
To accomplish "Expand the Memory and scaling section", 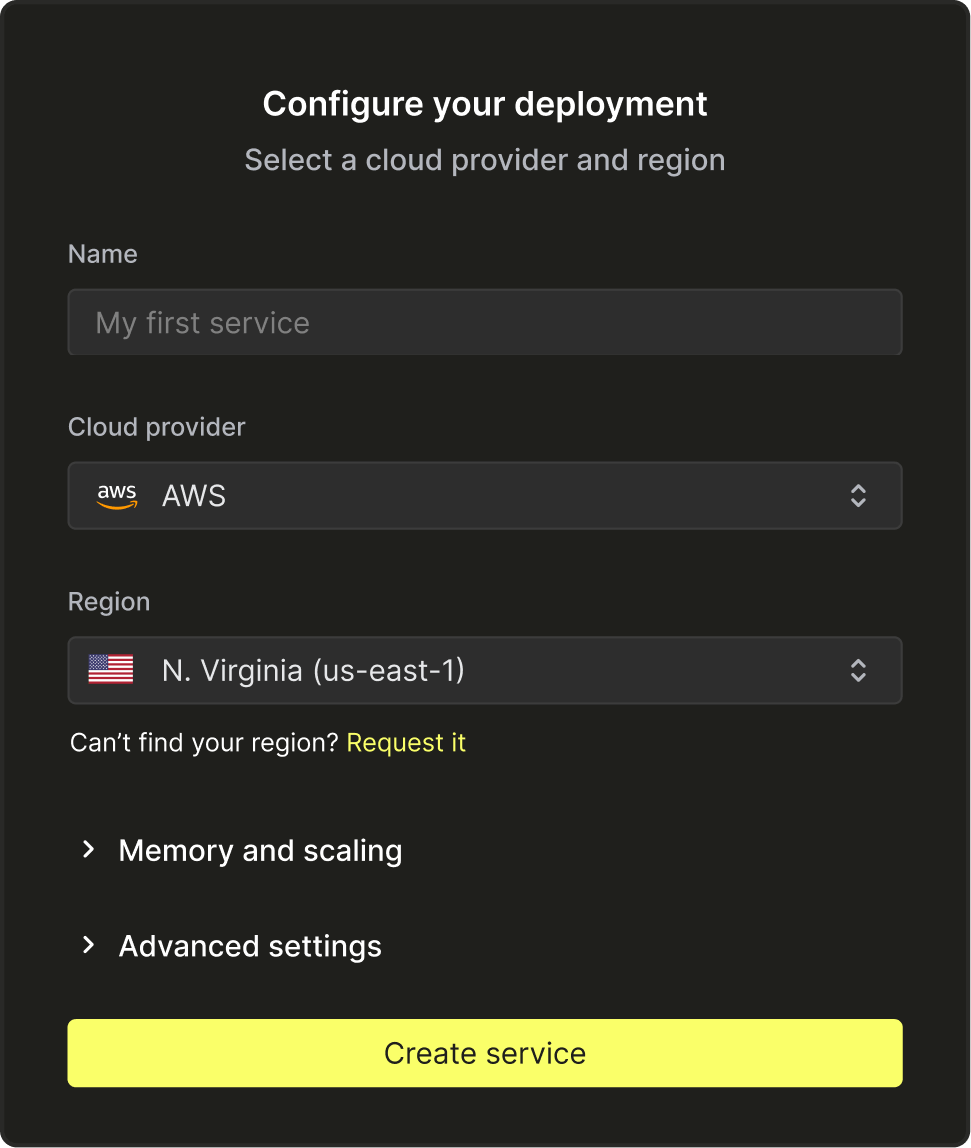I will coord(260,850).
